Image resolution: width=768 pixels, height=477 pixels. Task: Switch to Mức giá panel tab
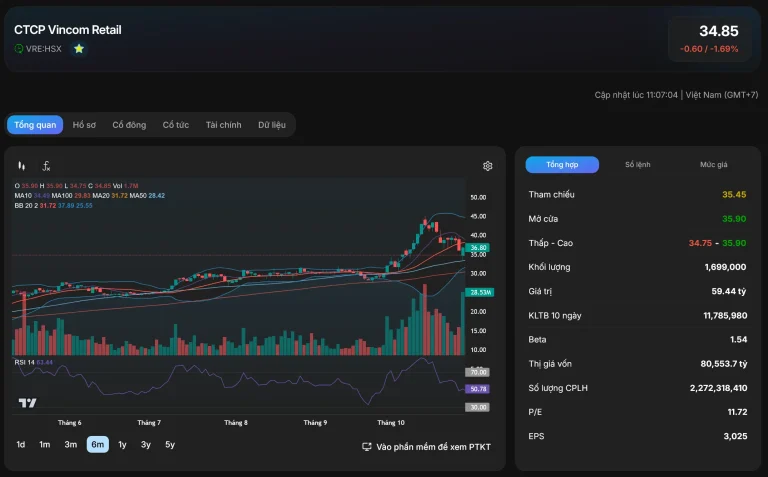[714, 165]
